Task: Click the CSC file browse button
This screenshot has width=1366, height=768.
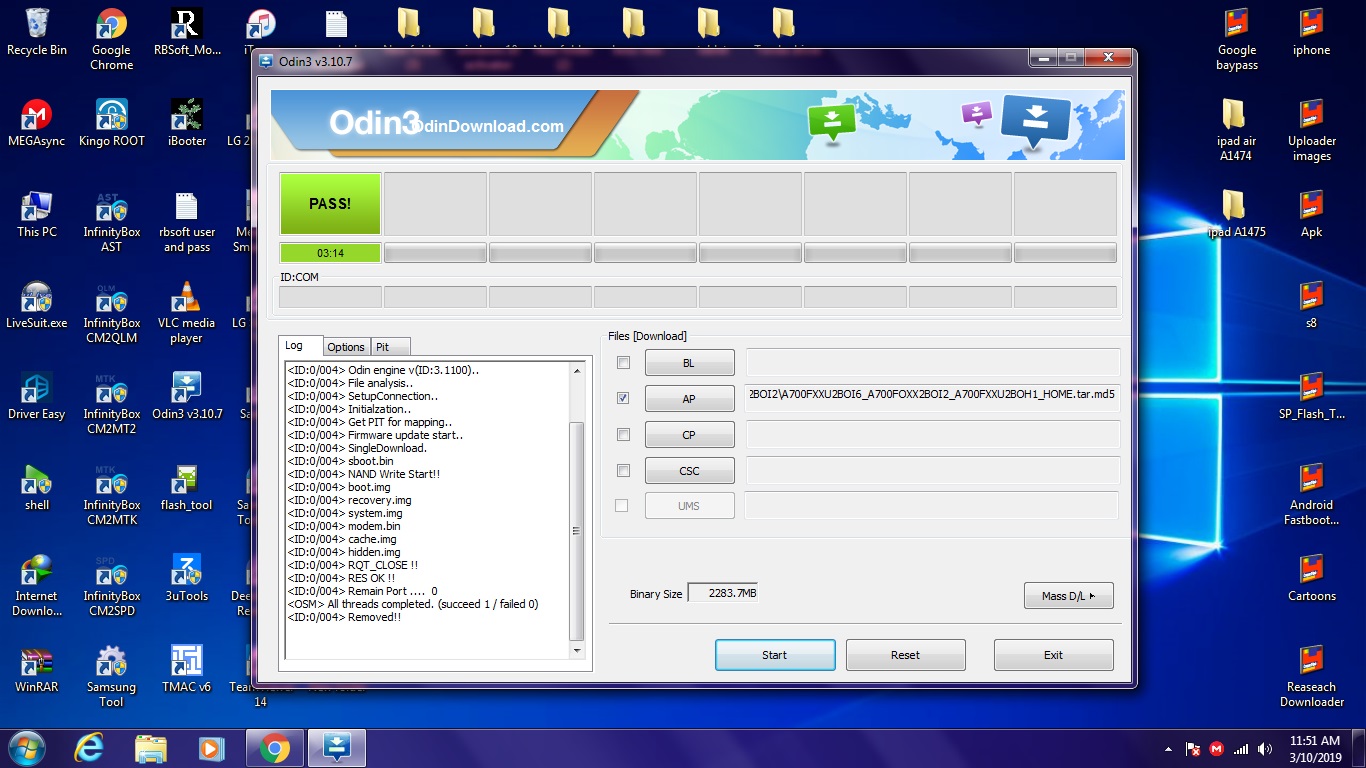Action: pos(689,471)
